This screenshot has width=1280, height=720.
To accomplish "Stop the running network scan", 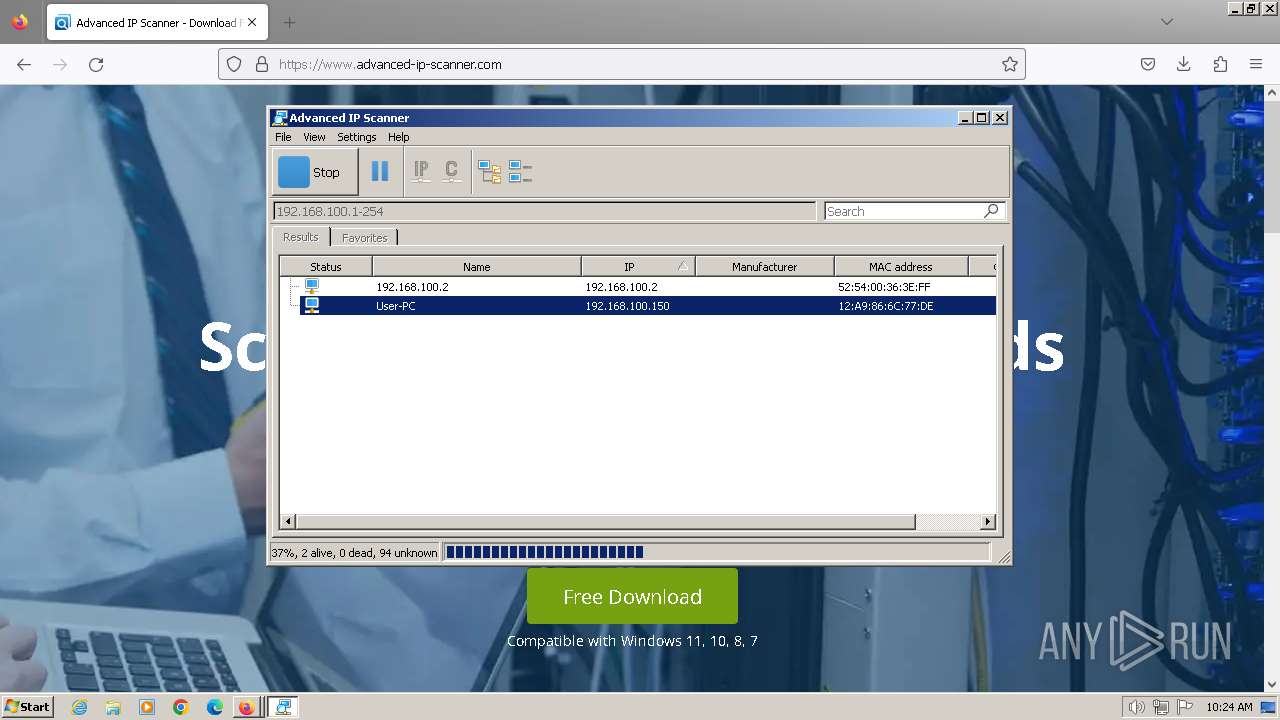I will [x=315, y=172].
